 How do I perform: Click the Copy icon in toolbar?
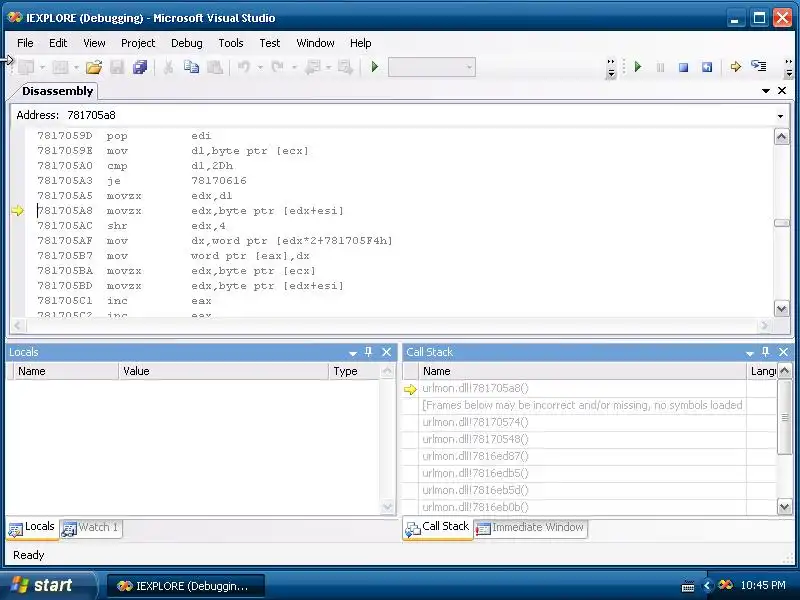point(191,67)
